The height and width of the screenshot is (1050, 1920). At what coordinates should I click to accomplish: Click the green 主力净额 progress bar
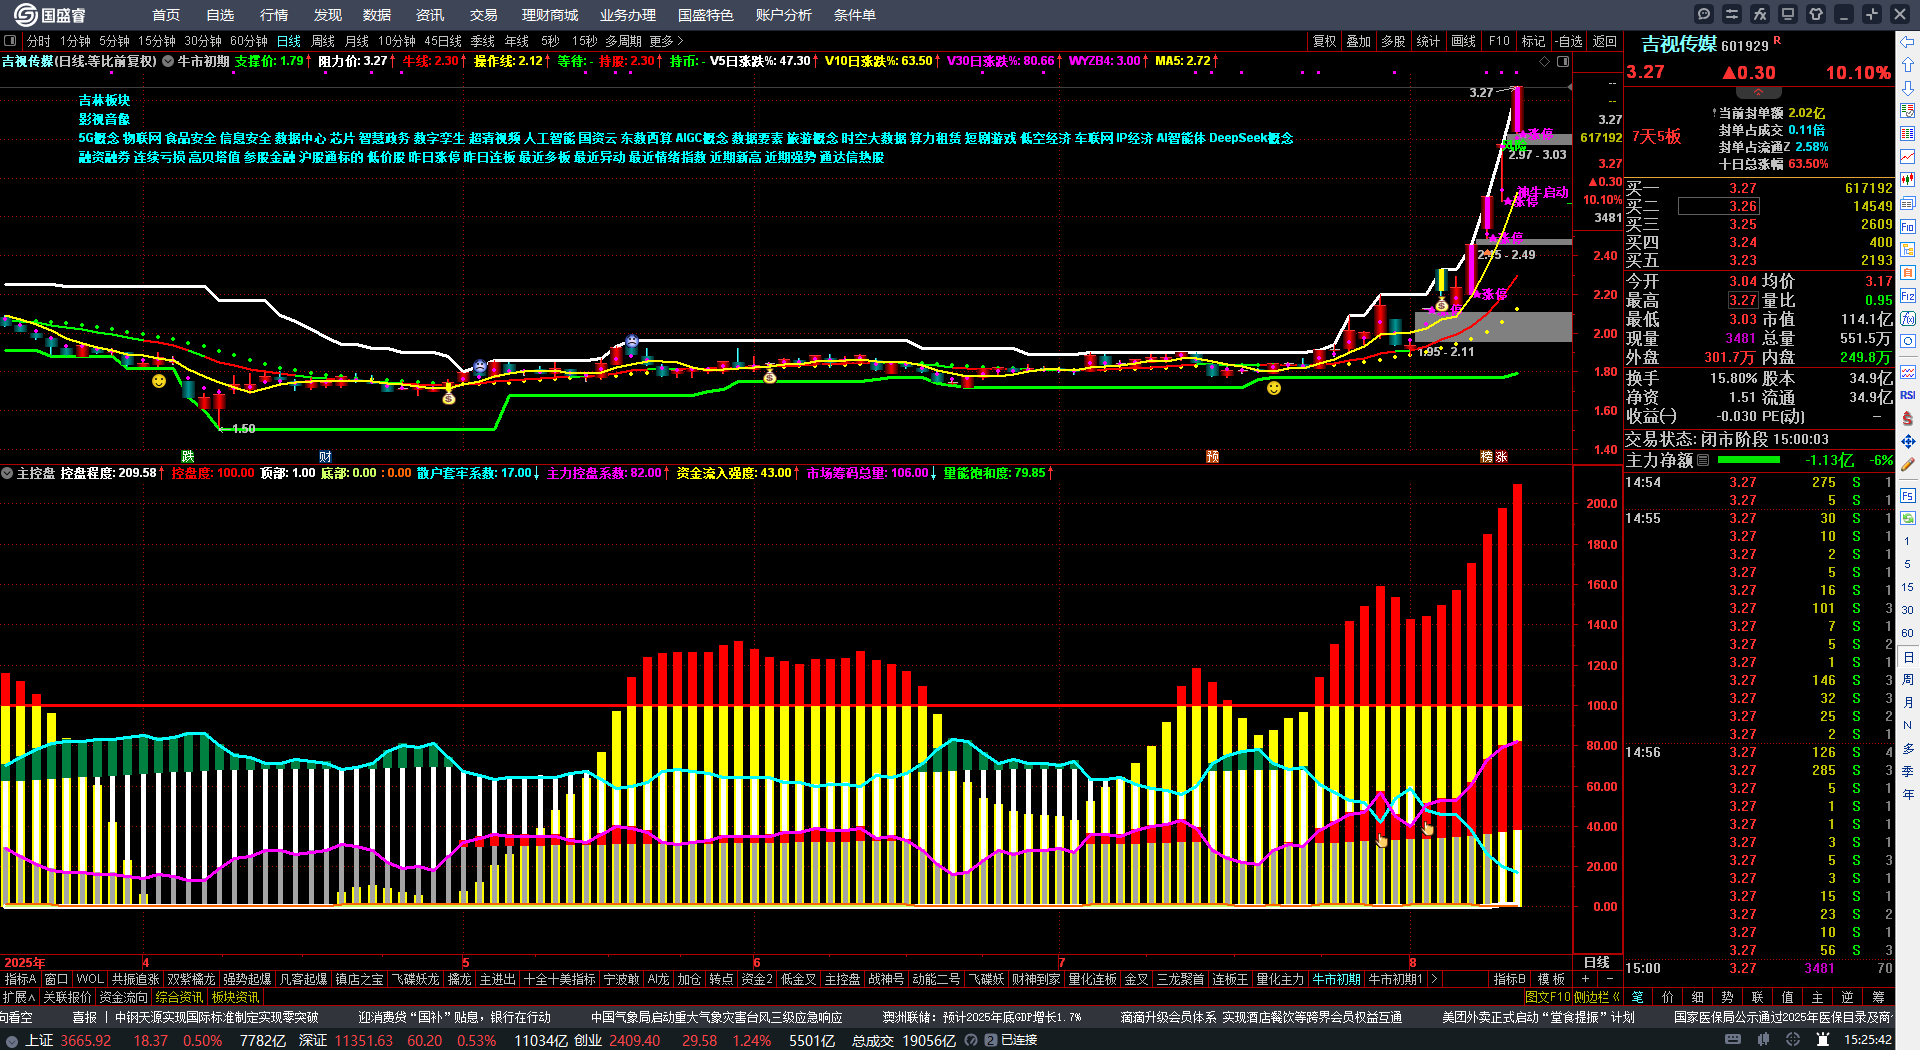click(1748, 460)
